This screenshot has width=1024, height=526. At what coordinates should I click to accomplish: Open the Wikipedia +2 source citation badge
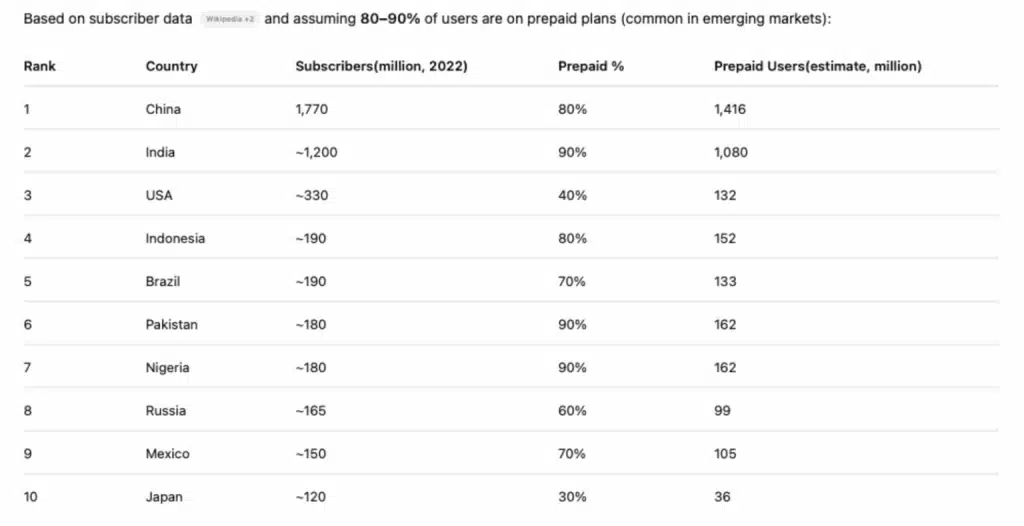(229, 19)
